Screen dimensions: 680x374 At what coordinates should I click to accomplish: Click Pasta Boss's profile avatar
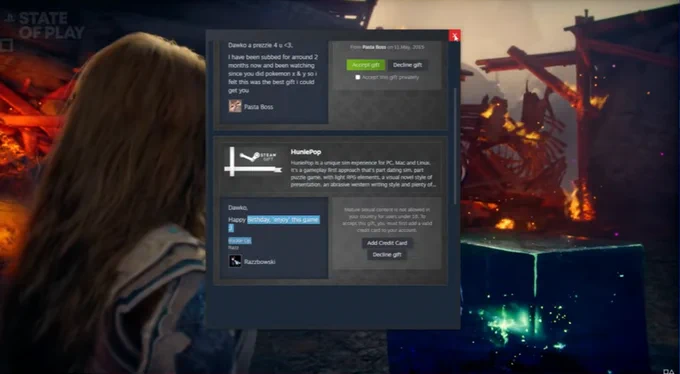(x=235, y=106)
